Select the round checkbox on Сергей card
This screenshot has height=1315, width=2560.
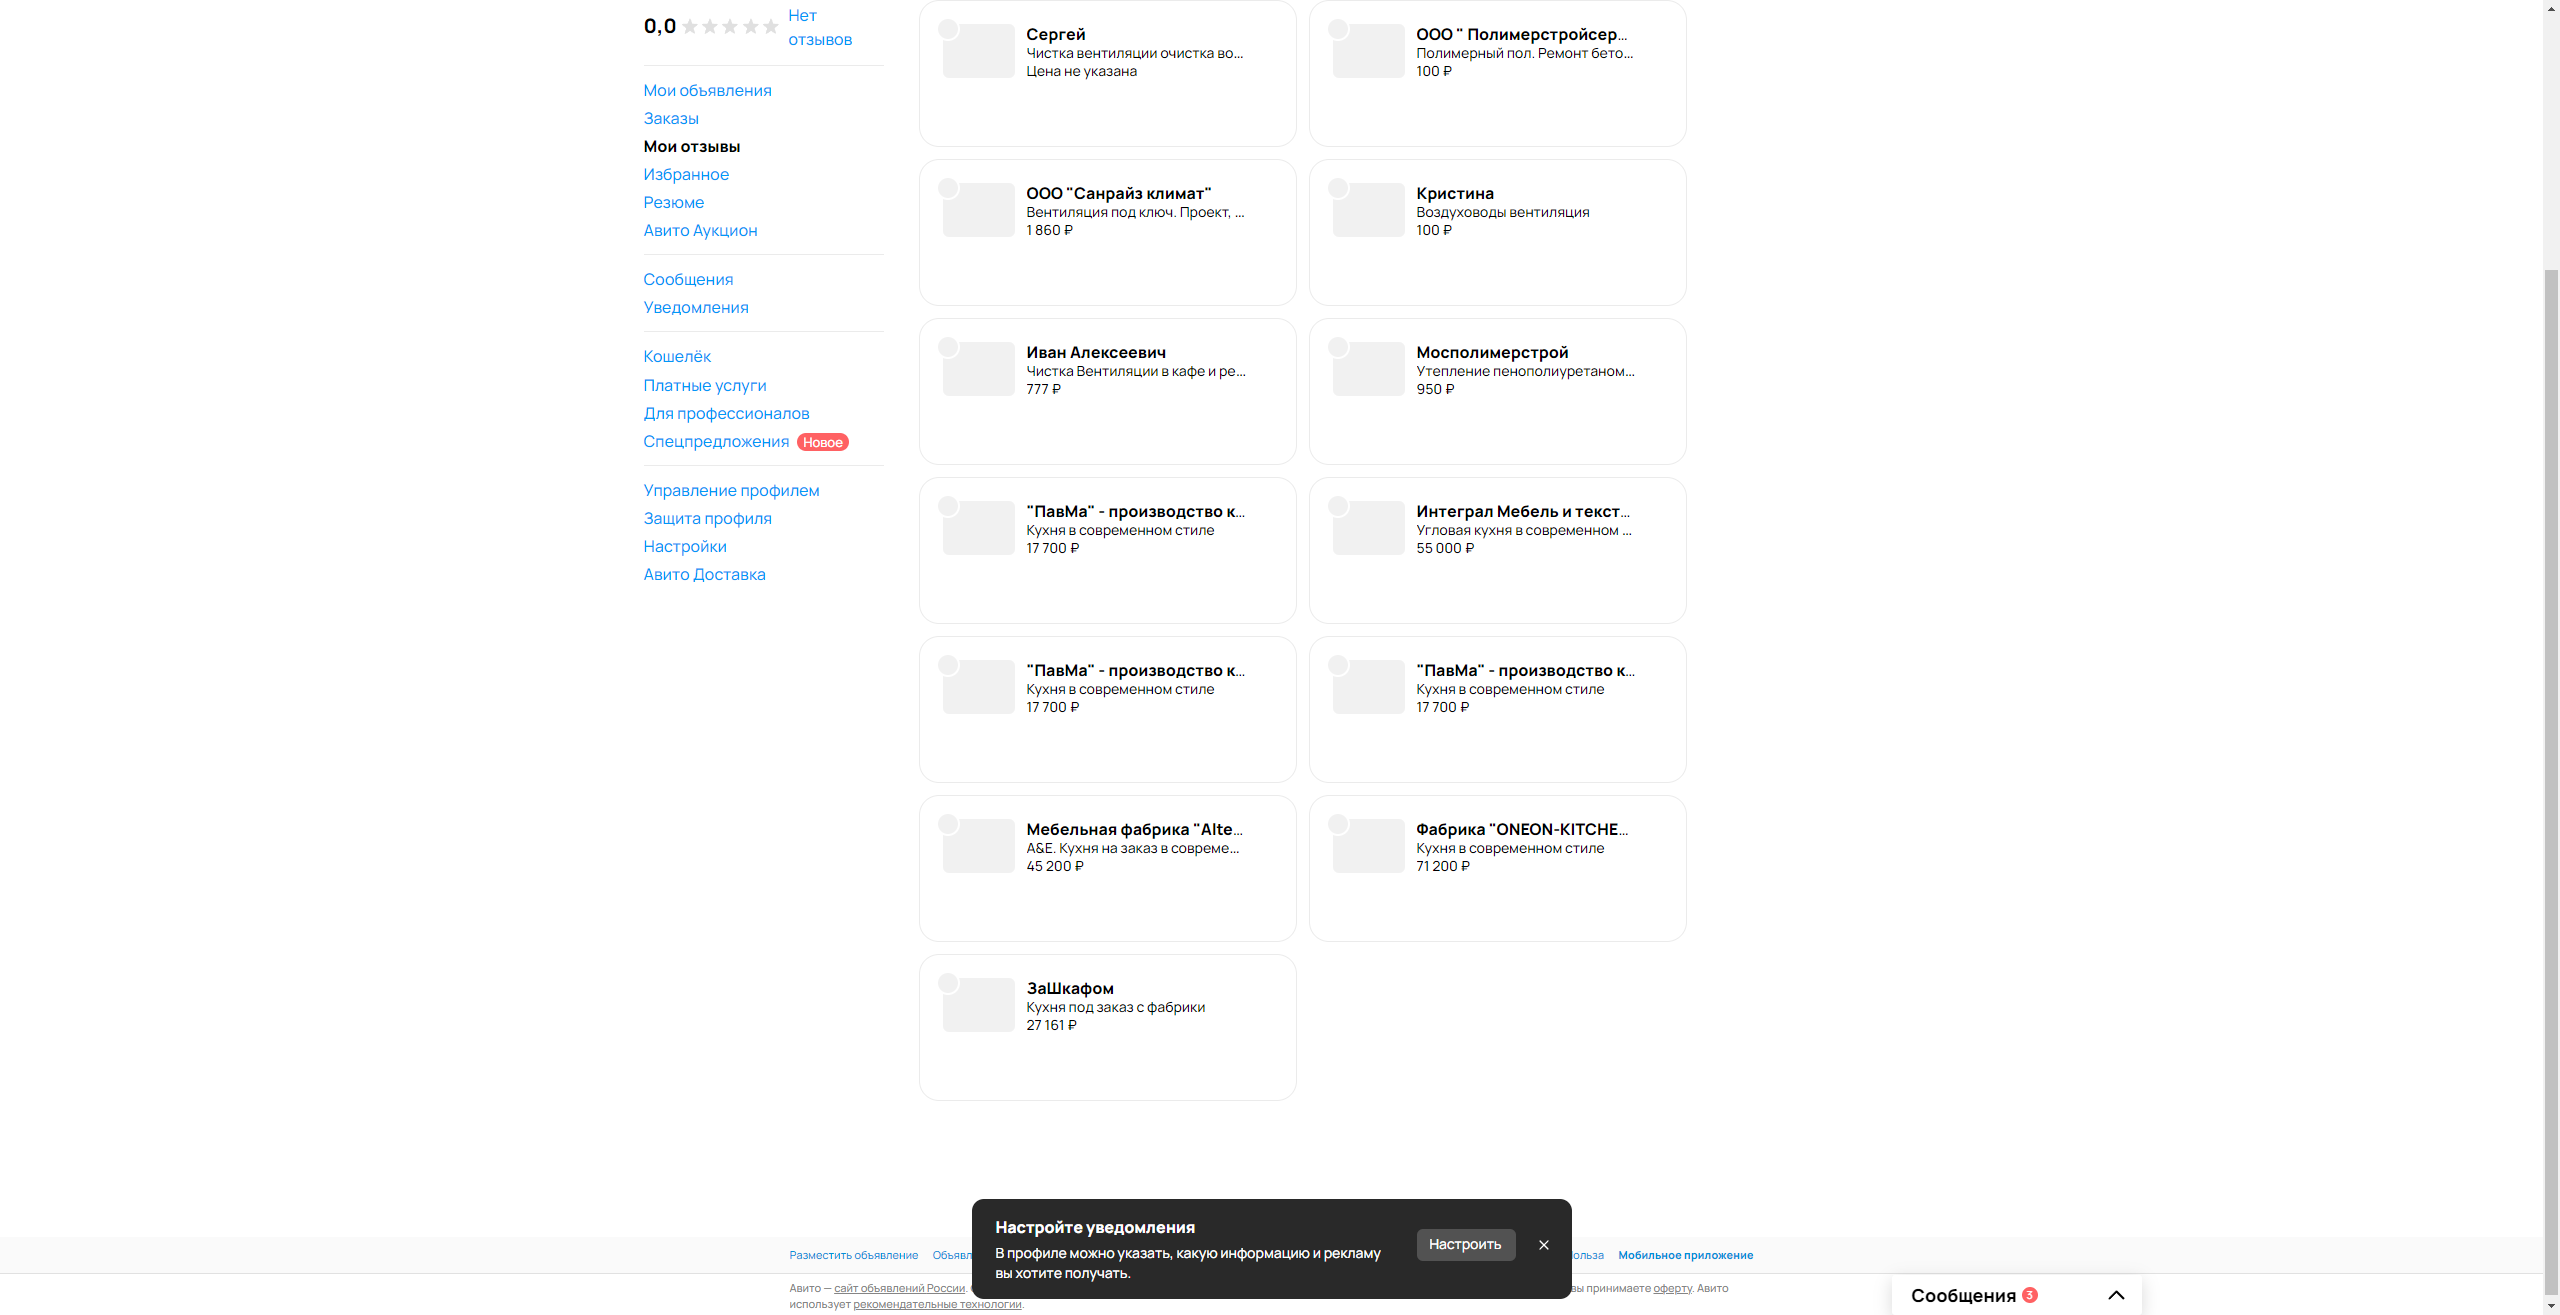click(948, 29)
